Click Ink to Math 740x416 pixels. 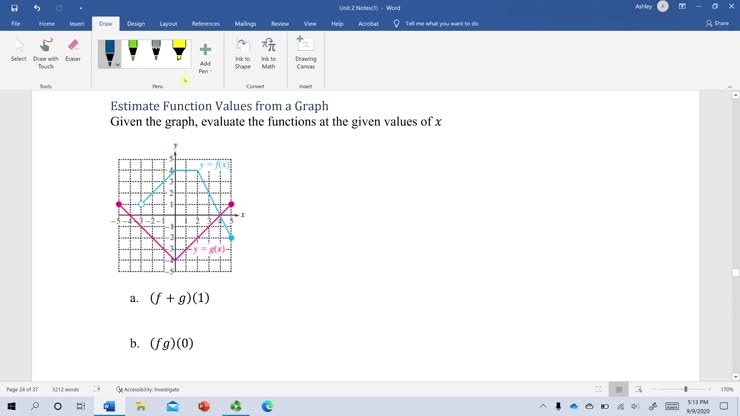click(269, 53)
